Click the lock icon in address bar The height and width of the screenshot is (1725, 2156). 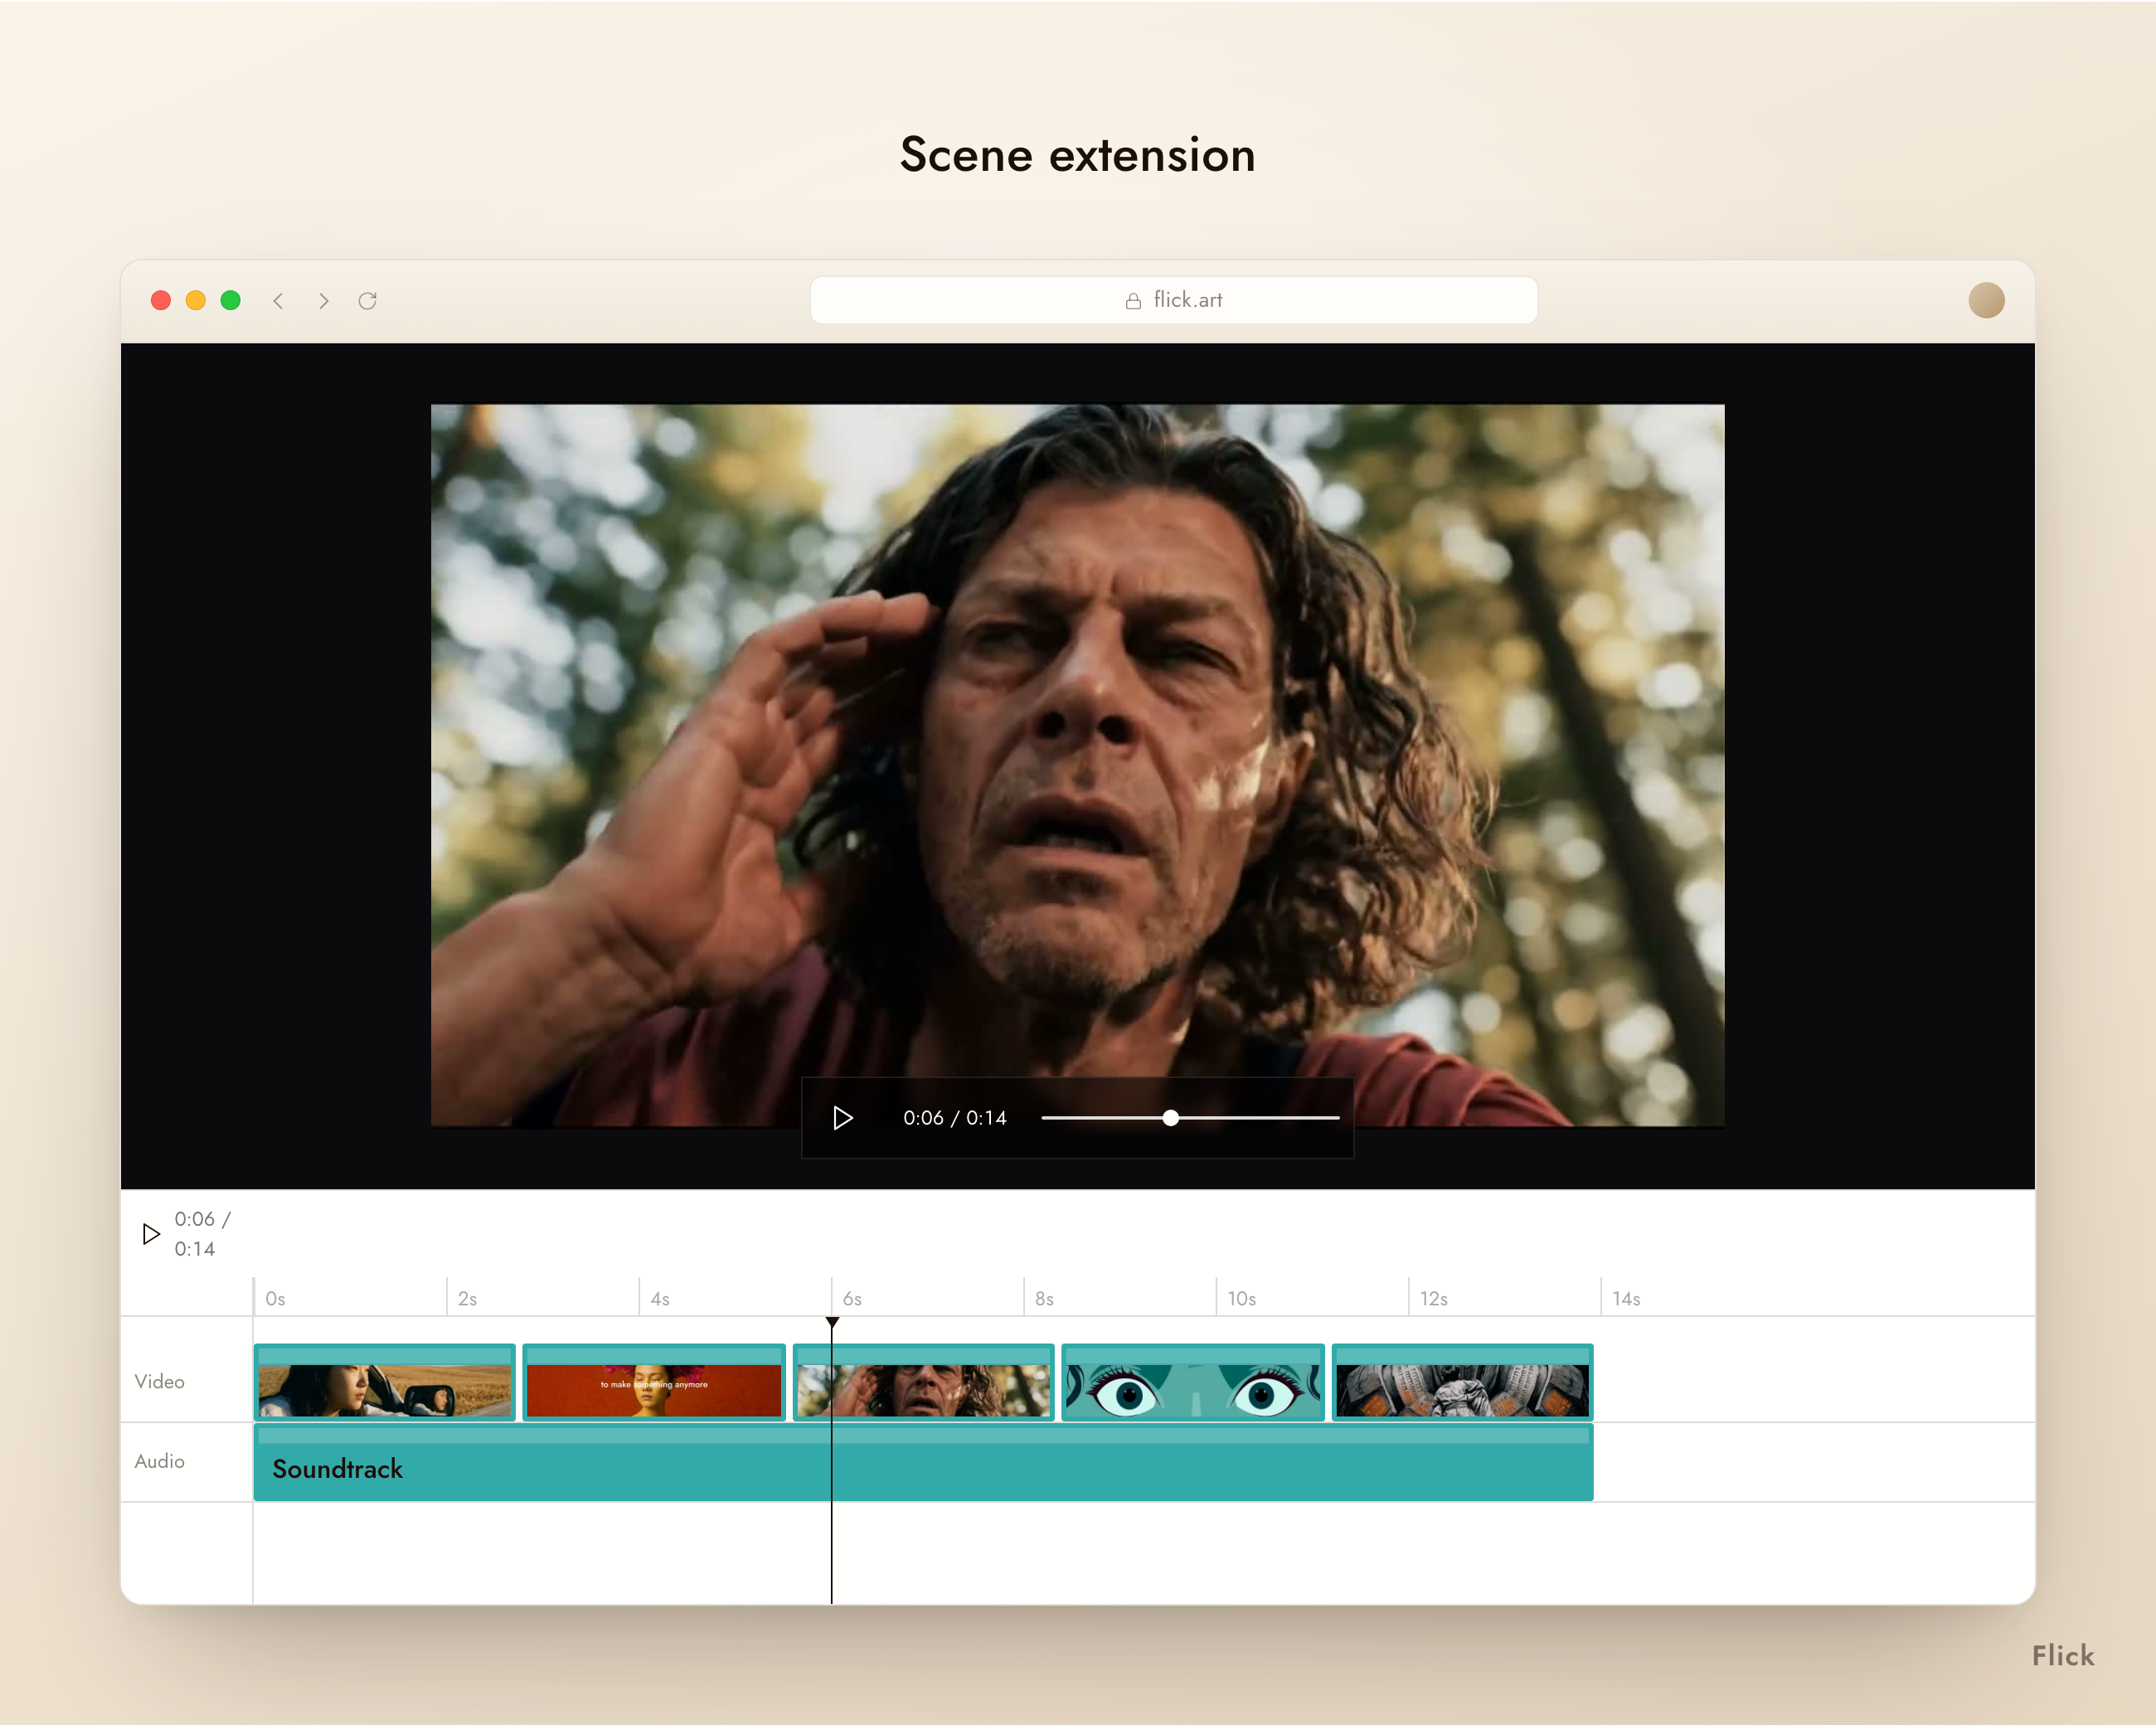coord(1133,301)
